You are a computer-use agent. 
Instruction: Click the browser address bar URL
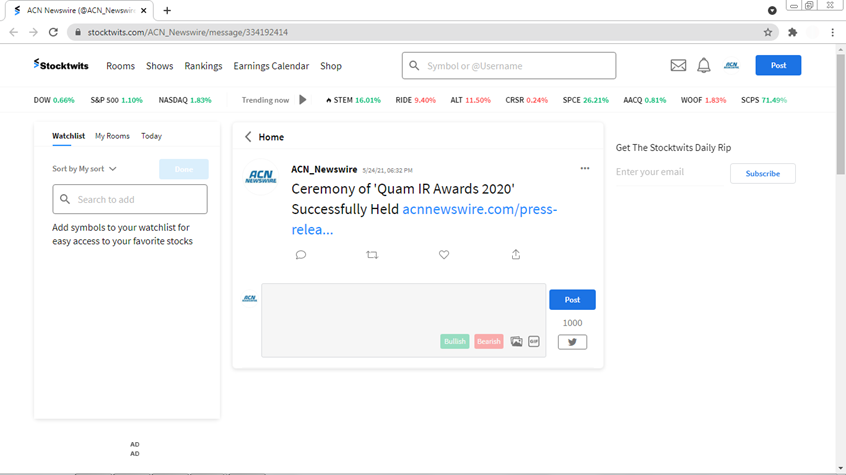(x=188, y=32)
